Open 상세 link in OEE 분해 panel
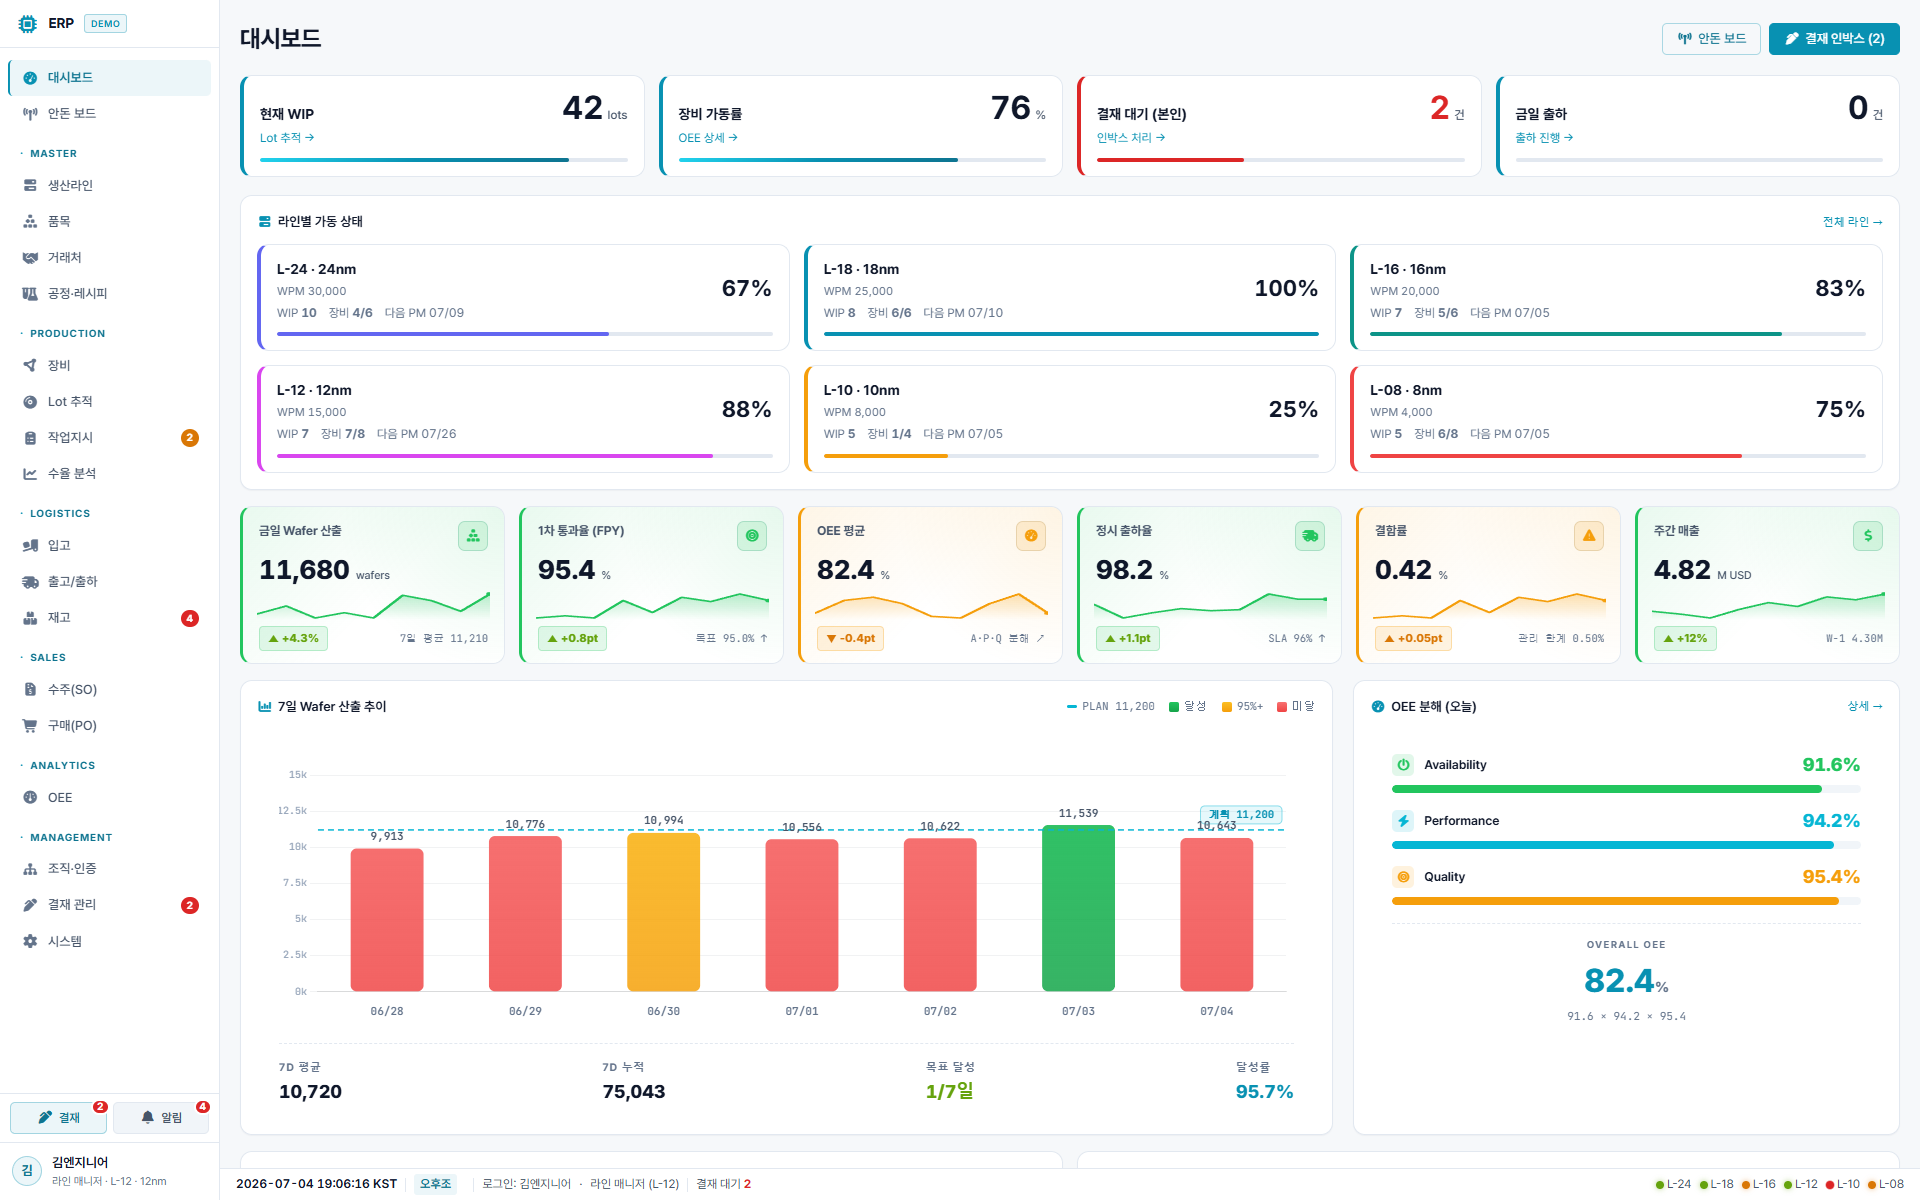Image resolution: width=1920 pixels, height=1200 pixels. click(x=1865, y=706)
